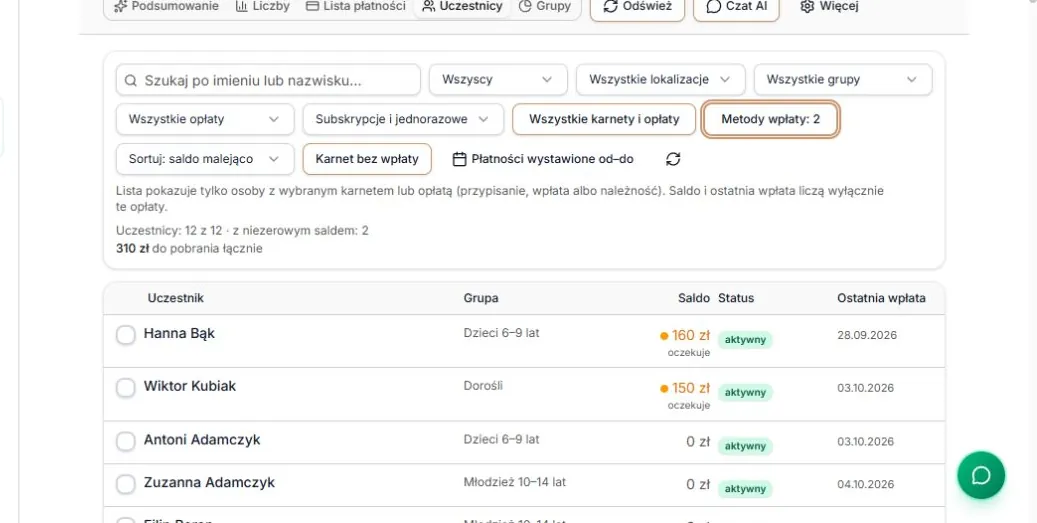Screen dimensions: 1037x523
Task: Click the Uczestnik column header
Action: (x=175, y=298)
